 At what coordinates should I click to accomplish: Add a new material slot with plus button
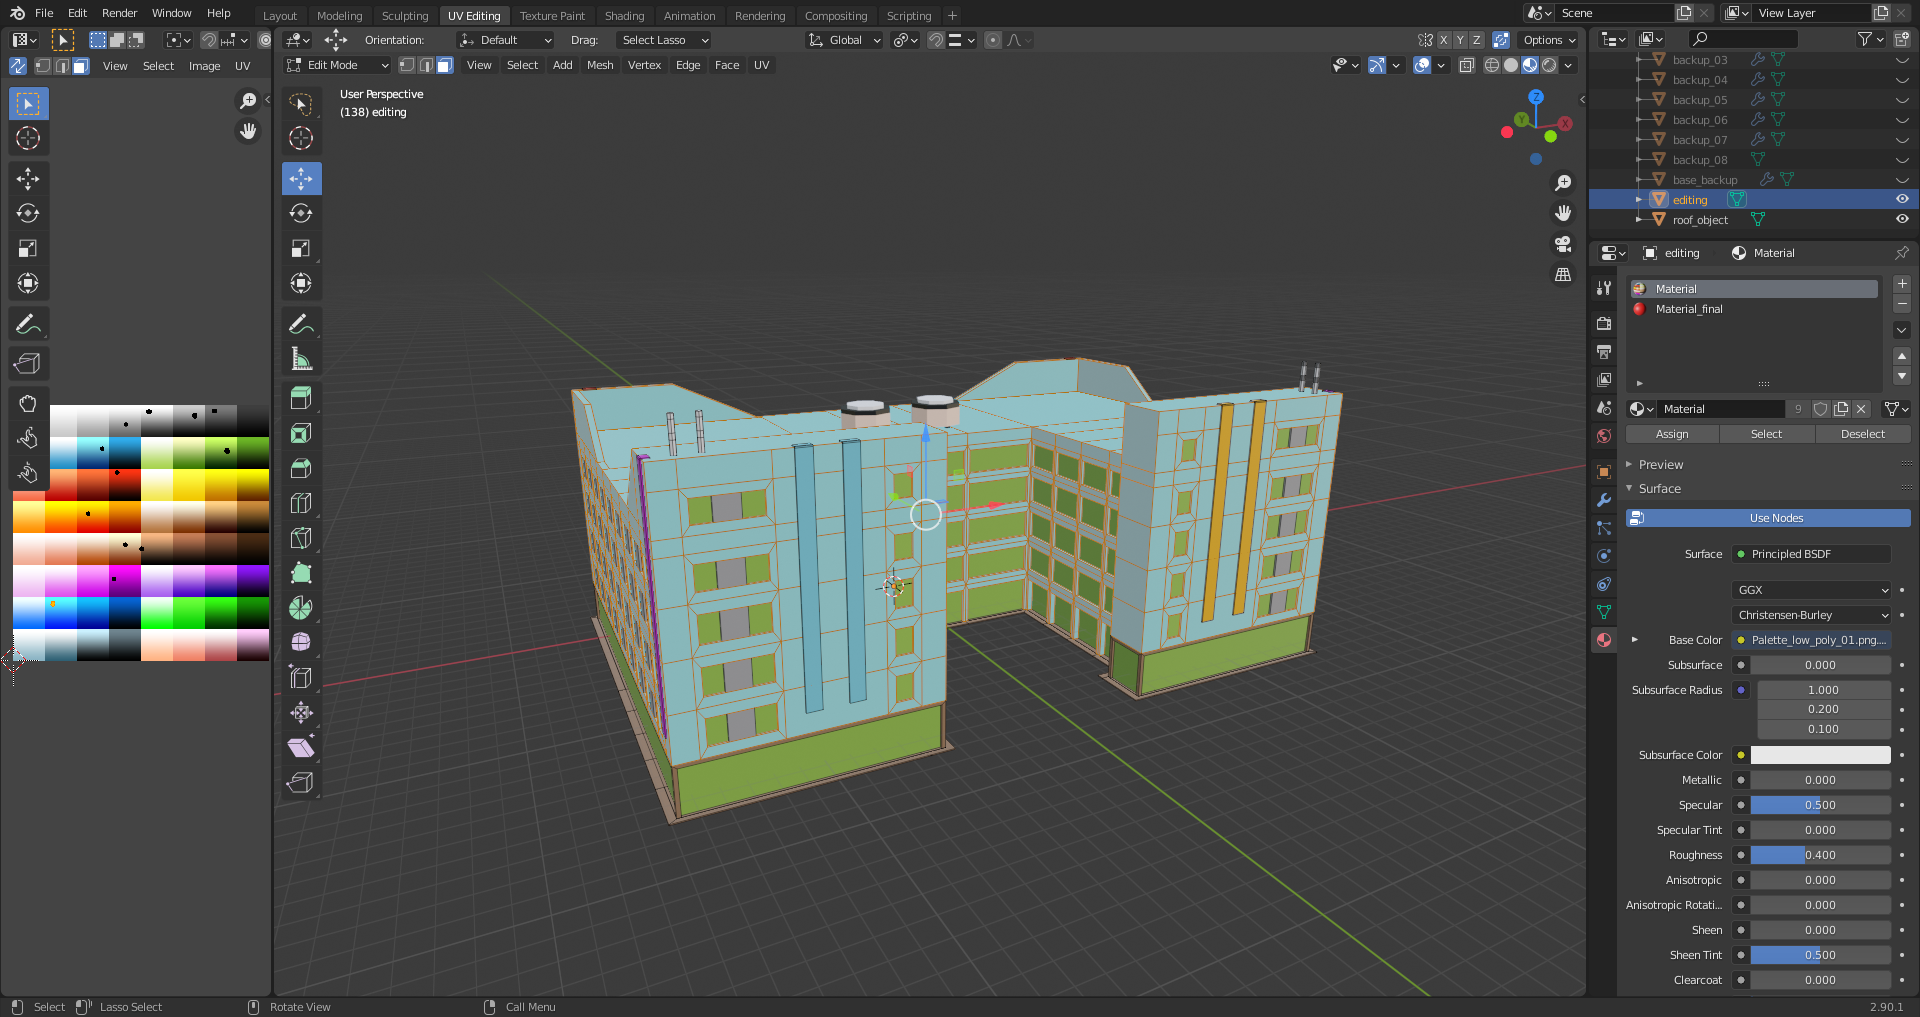click(x=1902, y=284)
